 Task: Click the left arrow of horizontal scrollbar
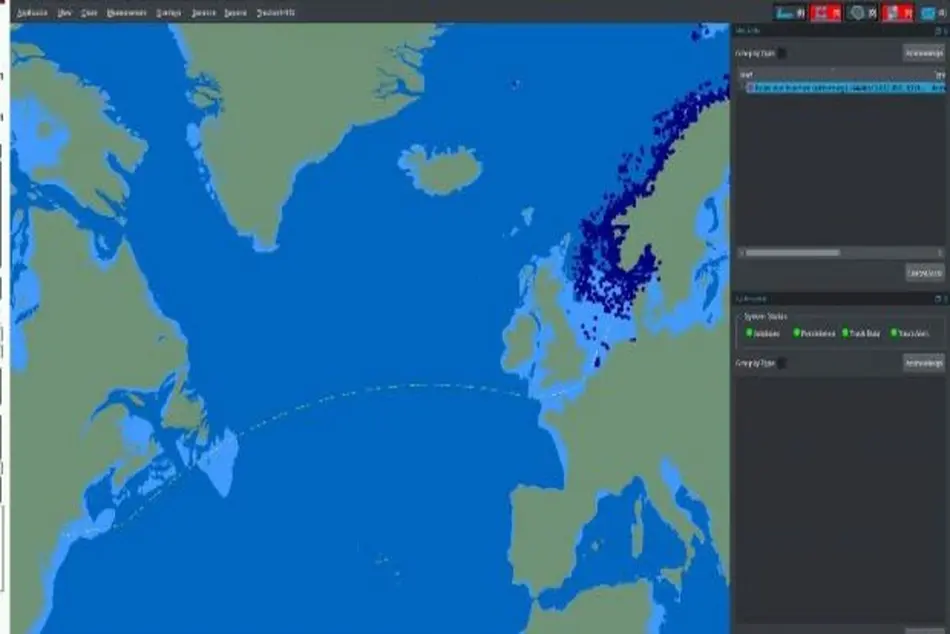point(742,253)
